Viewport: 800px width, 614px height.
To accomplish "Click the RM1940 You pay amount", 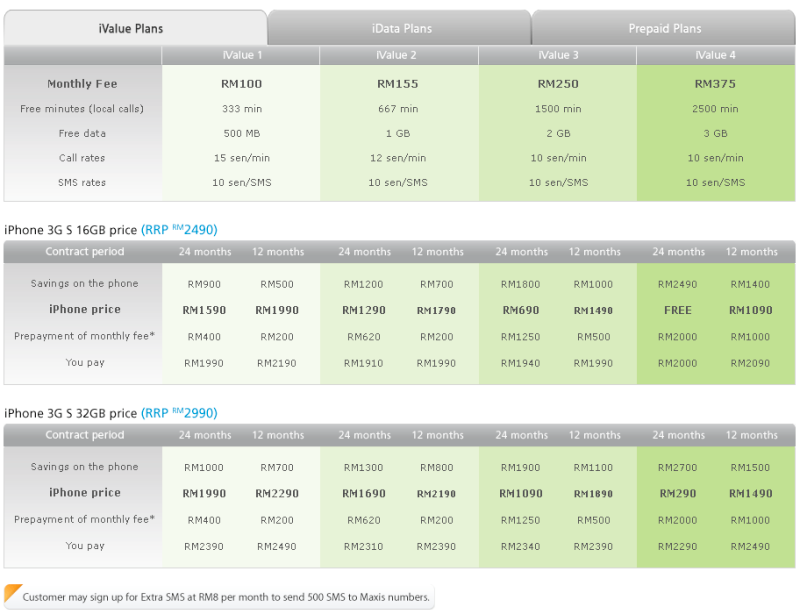I will coord(520,363).
